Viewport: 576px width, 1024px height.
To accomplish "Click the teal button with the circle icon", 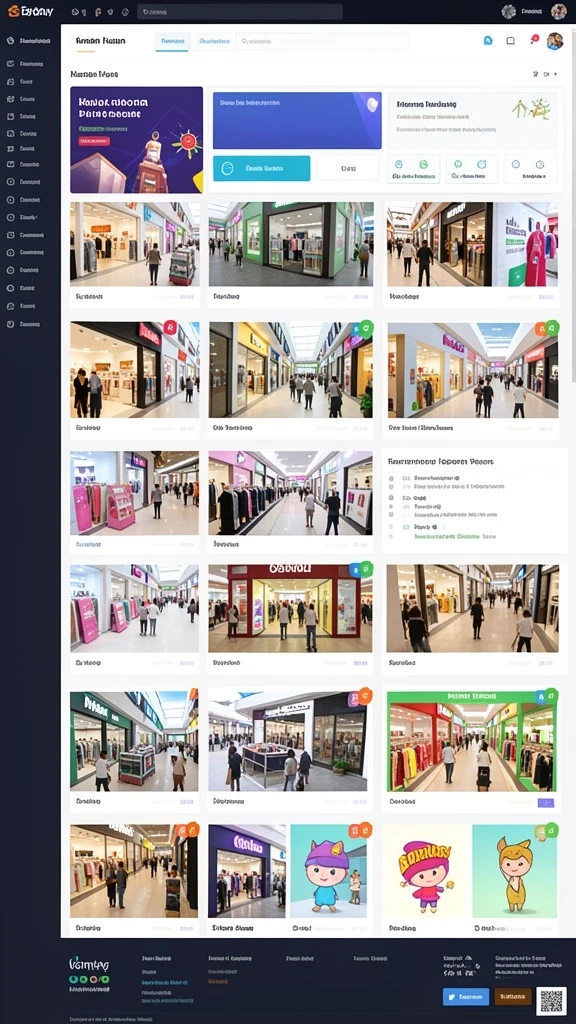I will 261,168.
